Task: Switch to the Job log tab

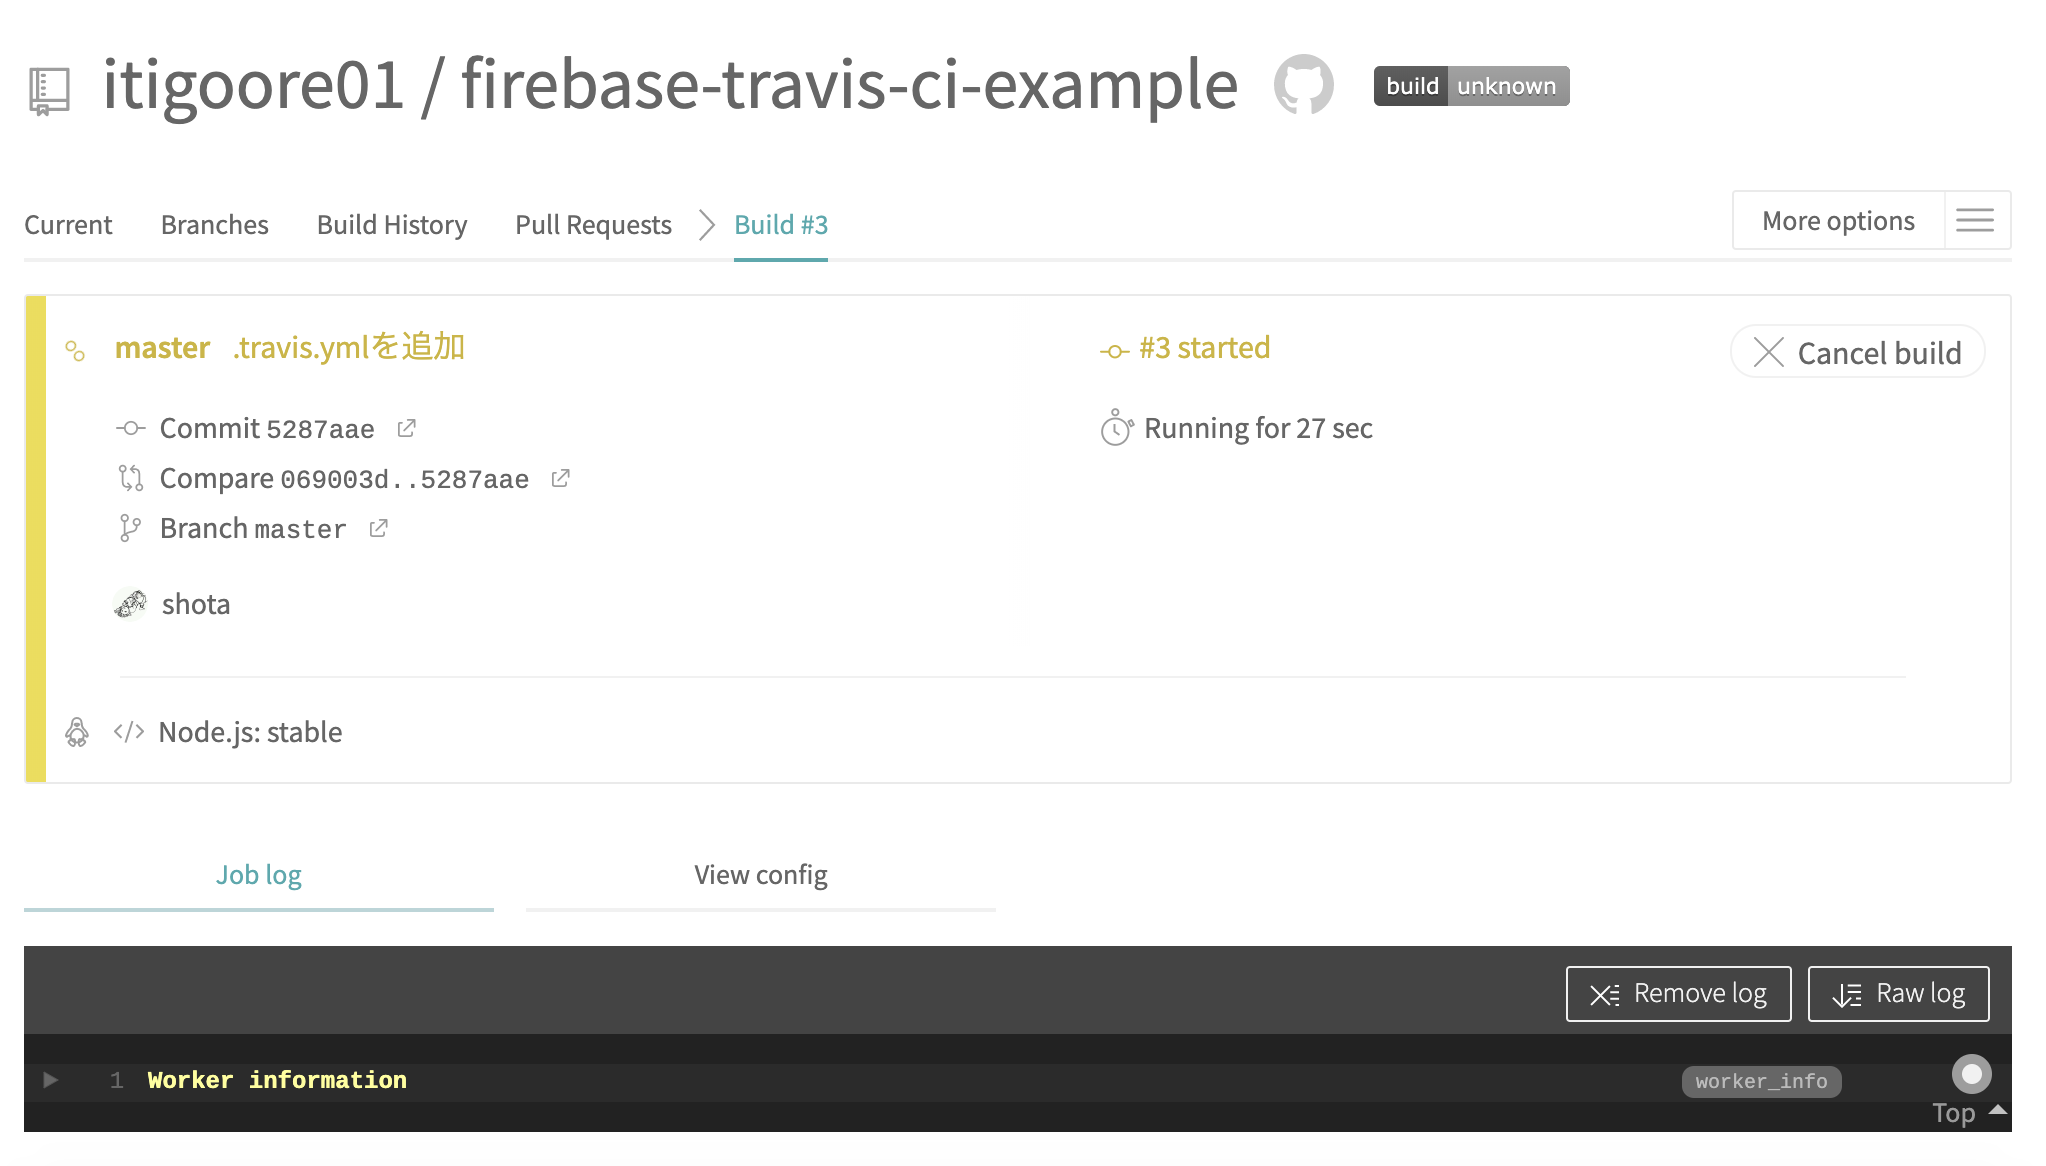Action: [x=260, y=872]
